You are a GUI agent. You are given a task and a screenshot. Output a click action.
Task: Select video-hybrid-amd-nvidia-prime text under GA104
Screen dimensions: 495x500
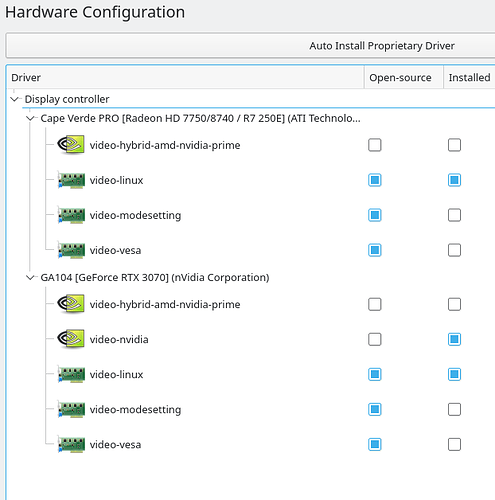tap(165, 305)
